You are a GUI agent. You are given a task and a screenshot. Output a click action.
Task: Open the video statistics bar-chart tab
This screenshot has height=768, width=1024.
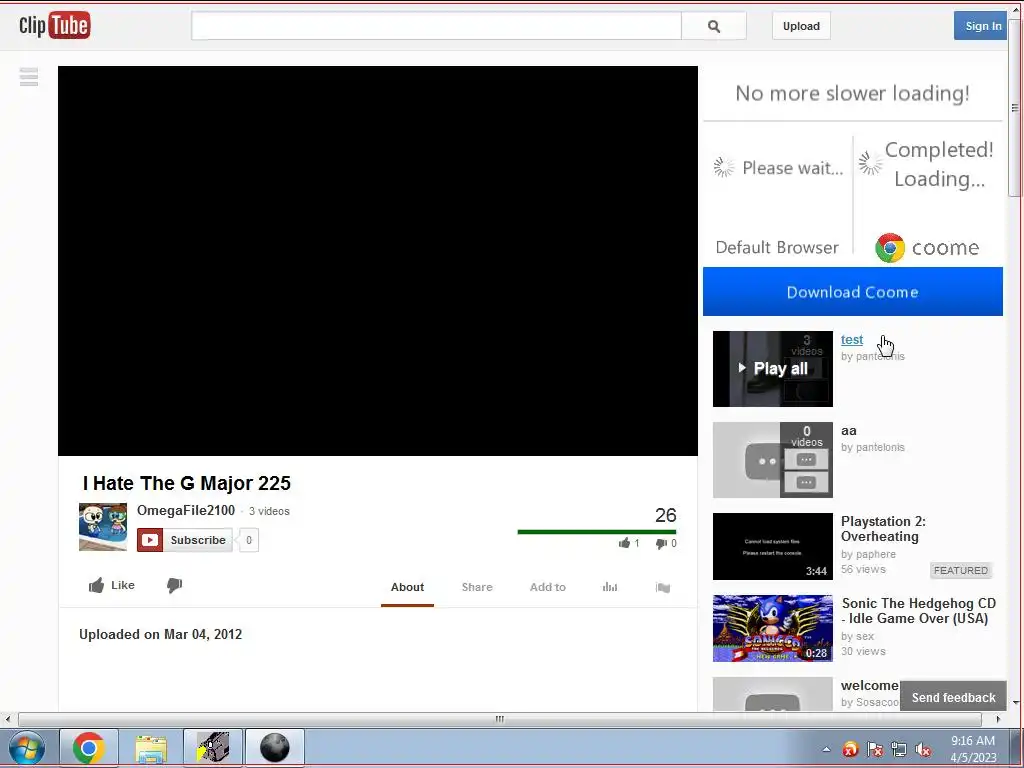click(610, 587)
